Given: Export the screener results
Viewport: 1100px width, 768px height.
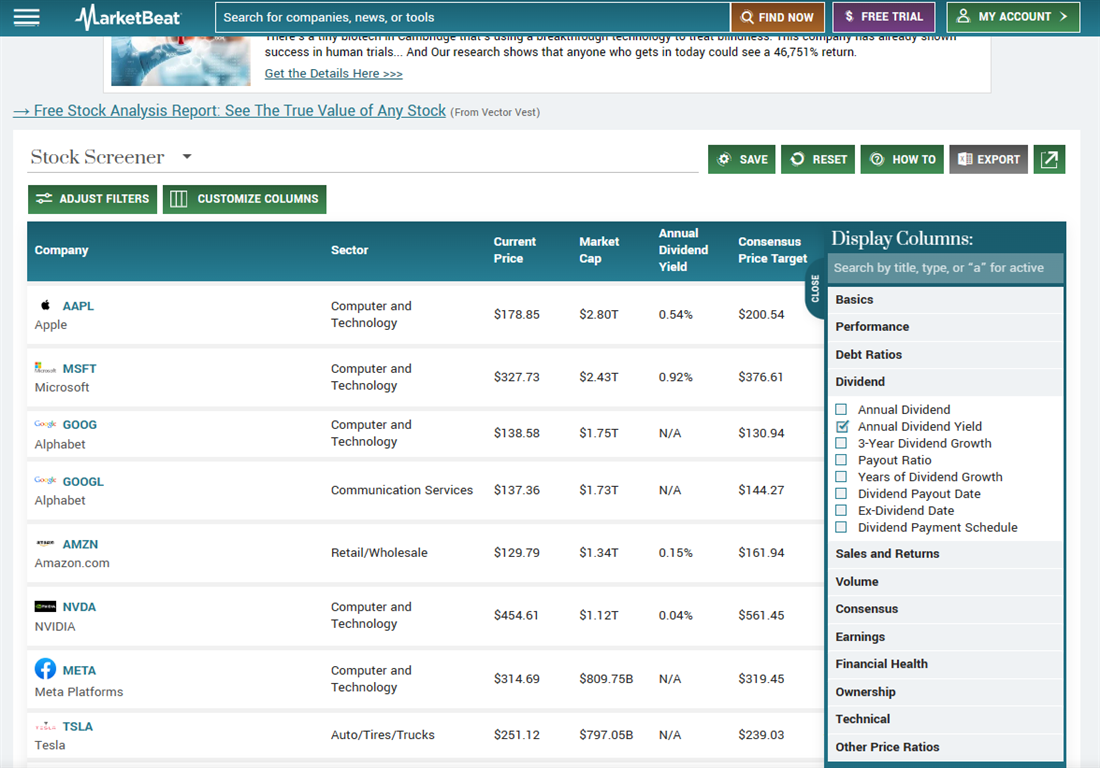Looking at the screenshot, I should tap(988, 158).
